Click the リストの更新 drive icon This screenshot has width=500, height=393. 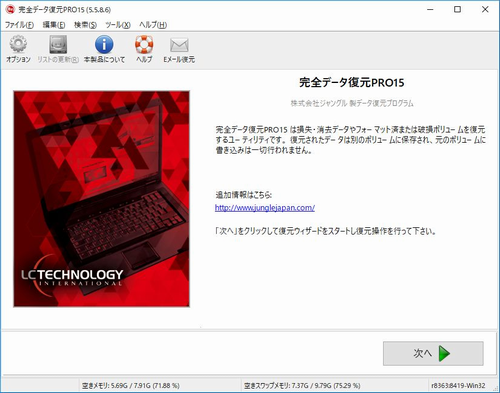[x=58, y=44]
